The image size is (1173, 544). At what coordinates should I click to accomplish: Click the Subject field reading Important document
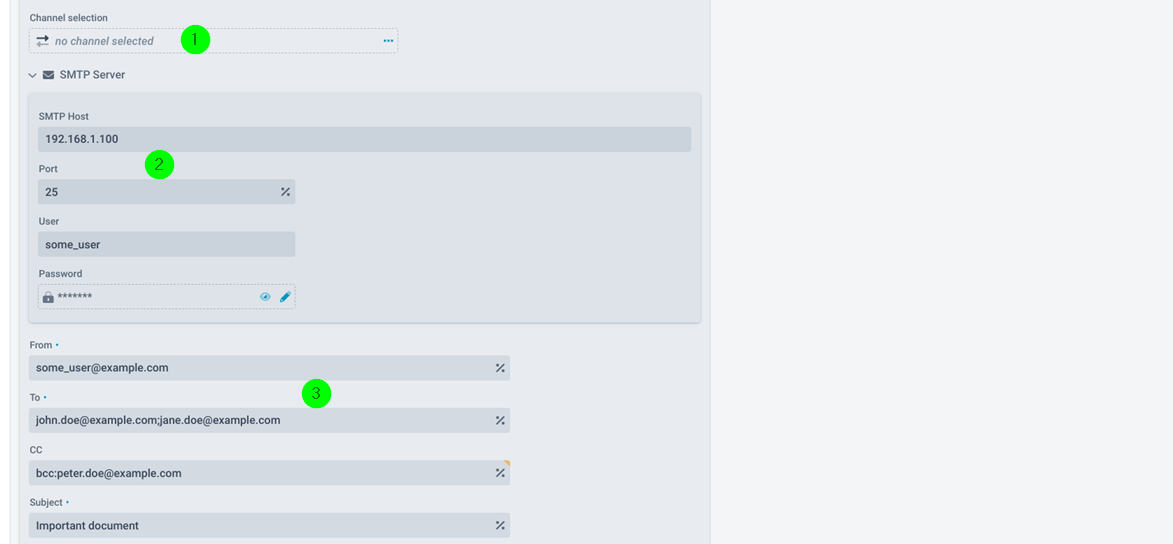269,525
